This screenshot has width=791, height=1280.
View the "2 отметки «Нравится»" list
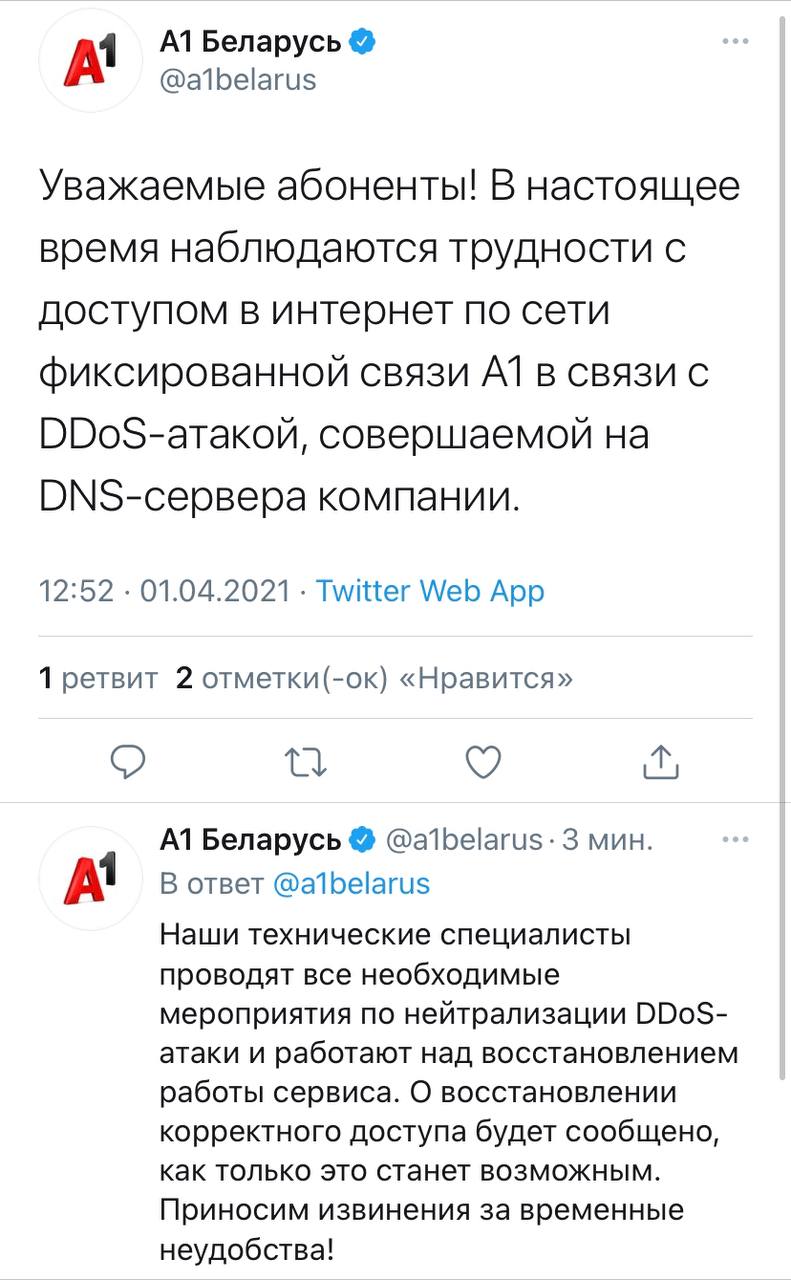374,680
